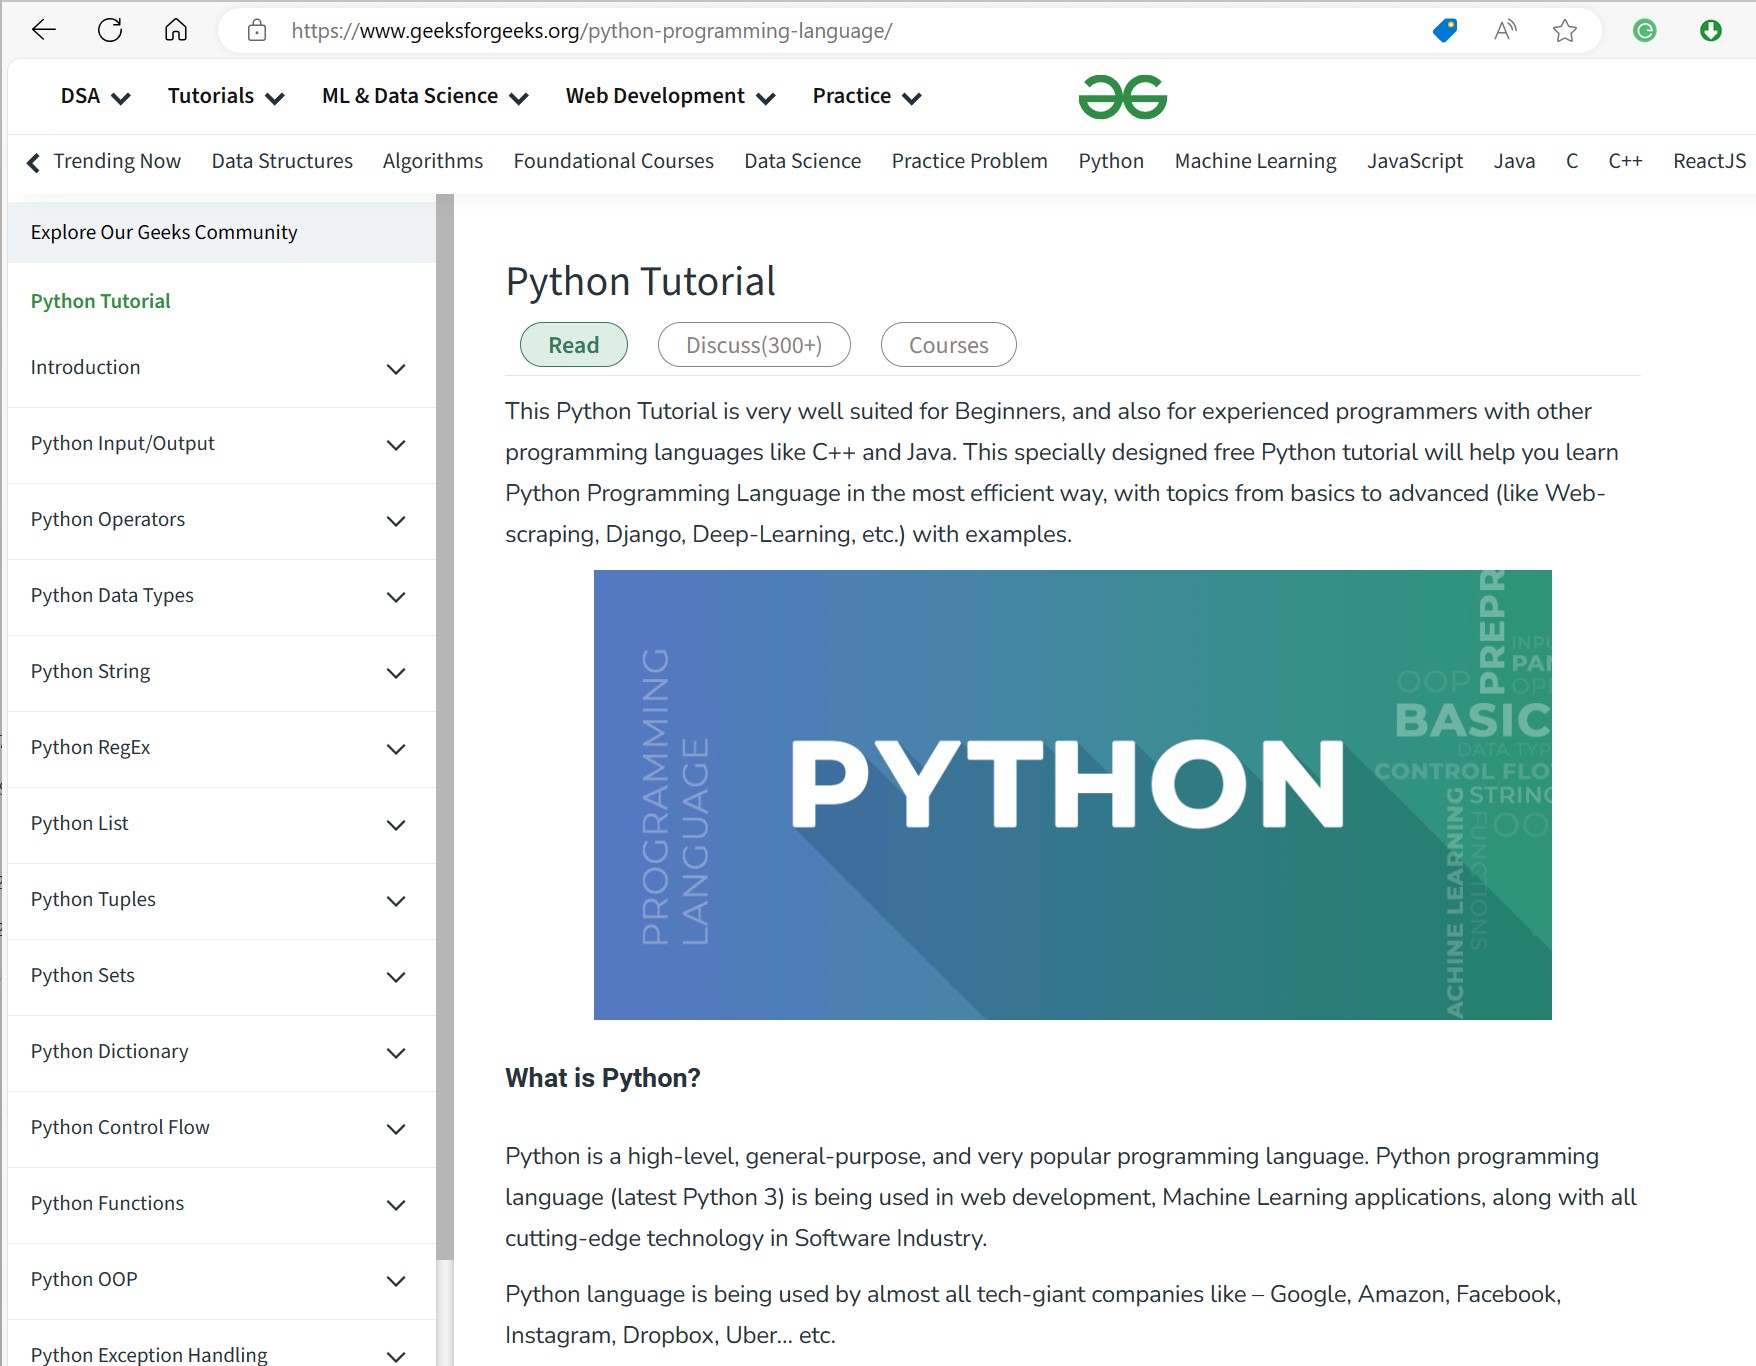Add this page to favorites star

[1565, 31]
